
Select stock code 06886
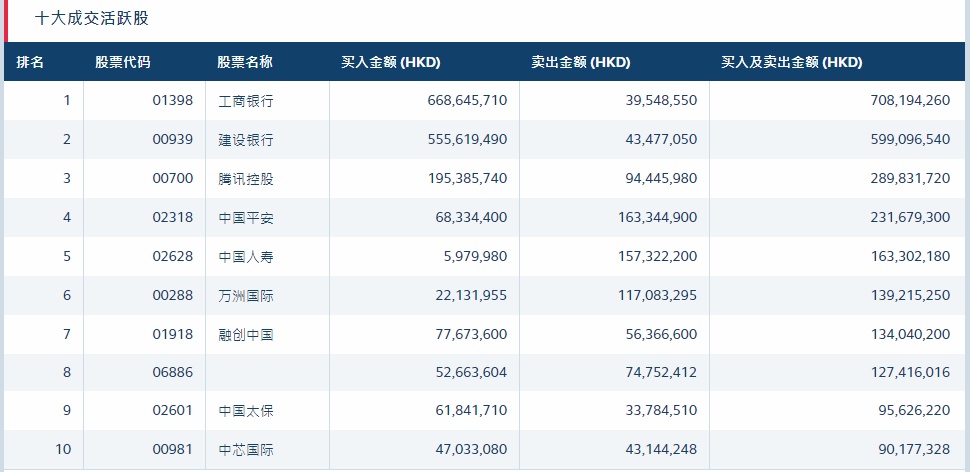click(x=173, y=372)
